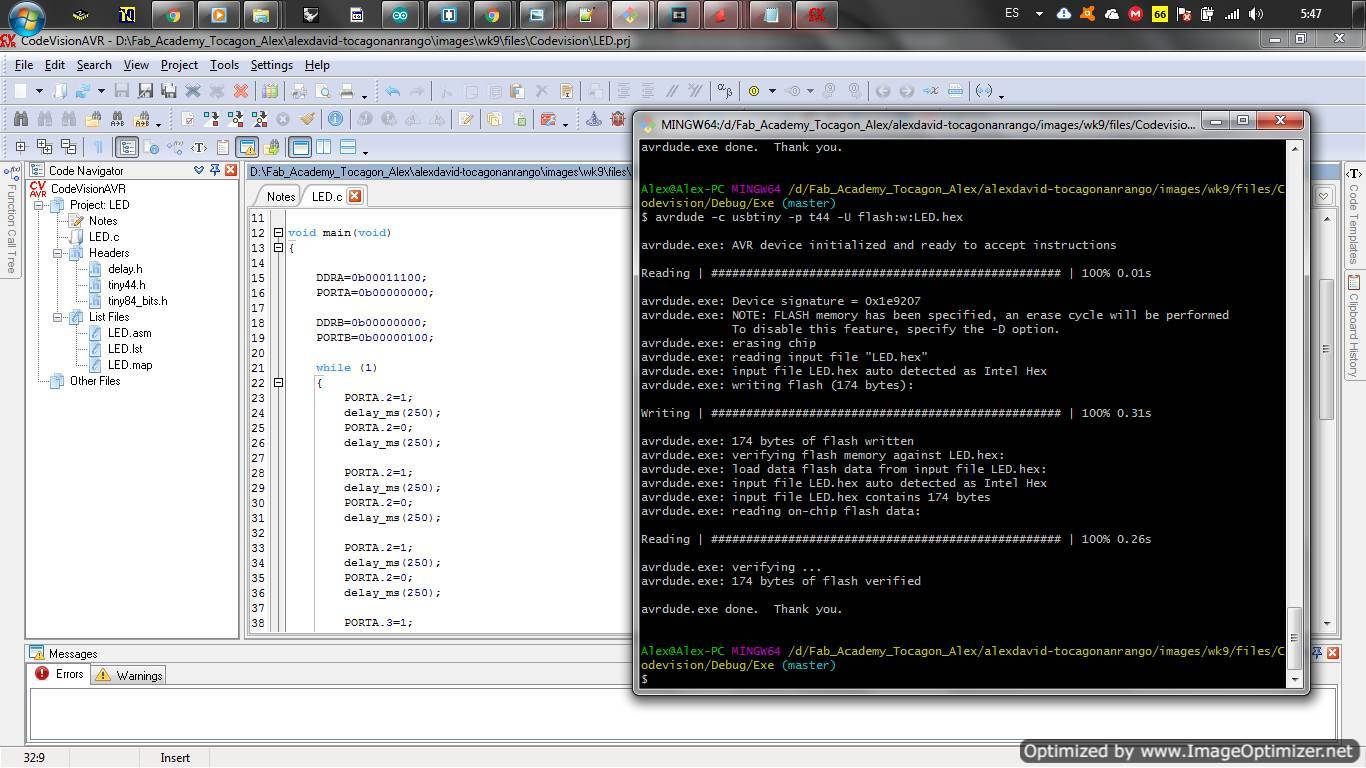Click the red X close file icon
This screenshot has height=768, width=1366.
(240, 91)
